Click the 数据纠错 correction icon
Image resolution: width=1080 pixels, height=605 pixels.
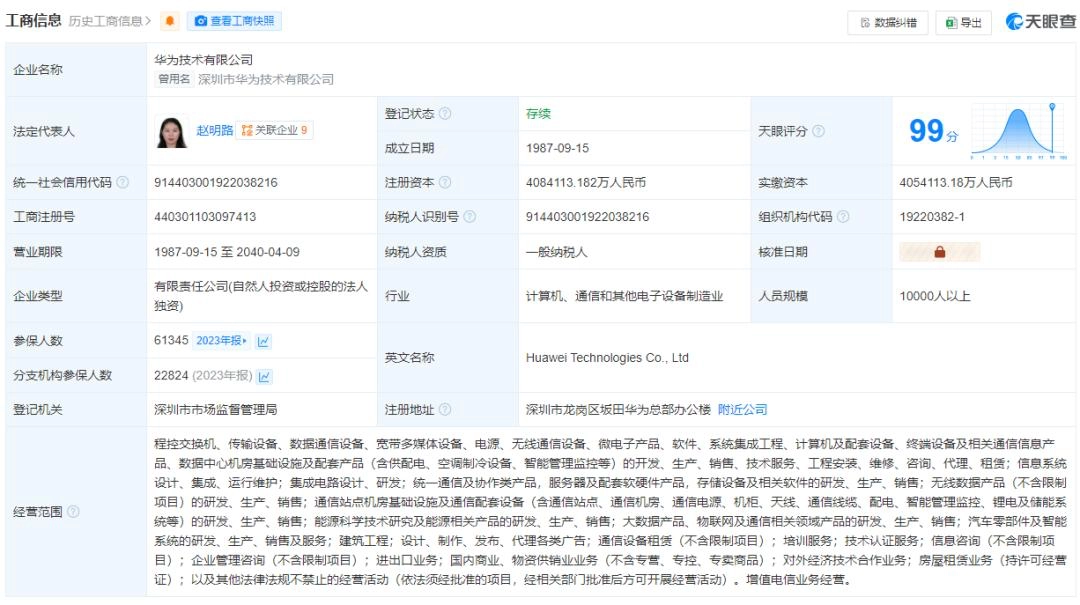[866, 22]
